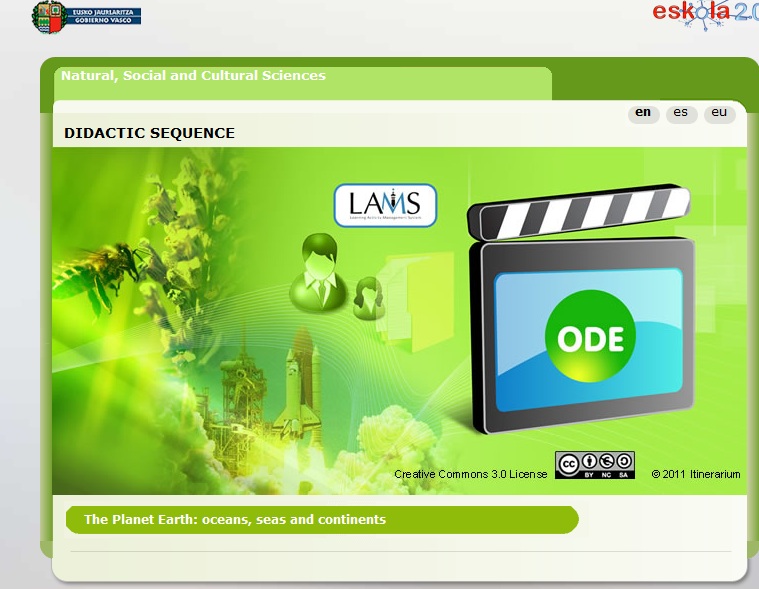759x589 pixels.
Task: Switch language to Spanish (es)
Action: pyautogui.click(x=681, y=113)
